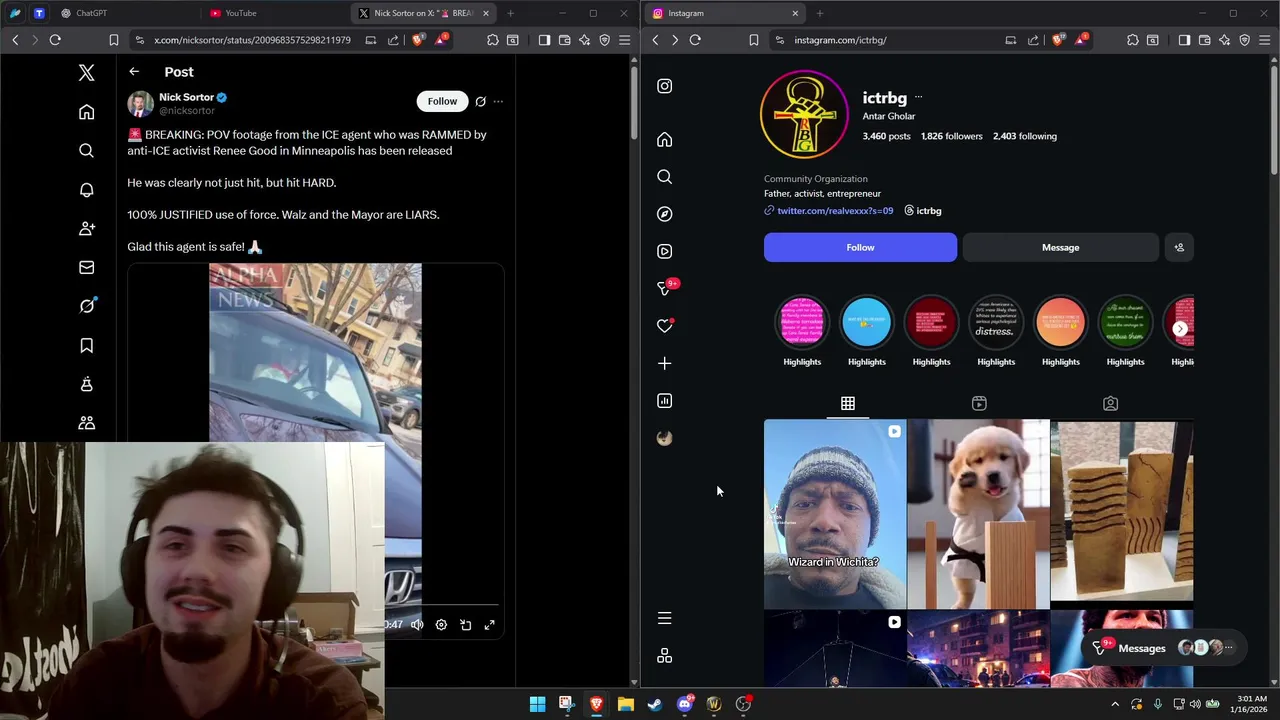This screenshot has width=1280, height=720.
Task: Open X messages envelope icon
Action: pos(87,267)
